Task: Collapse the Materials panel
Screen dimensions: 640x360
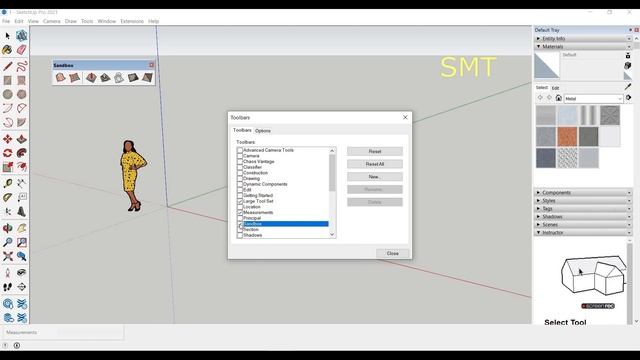Action: click(583, 47)
